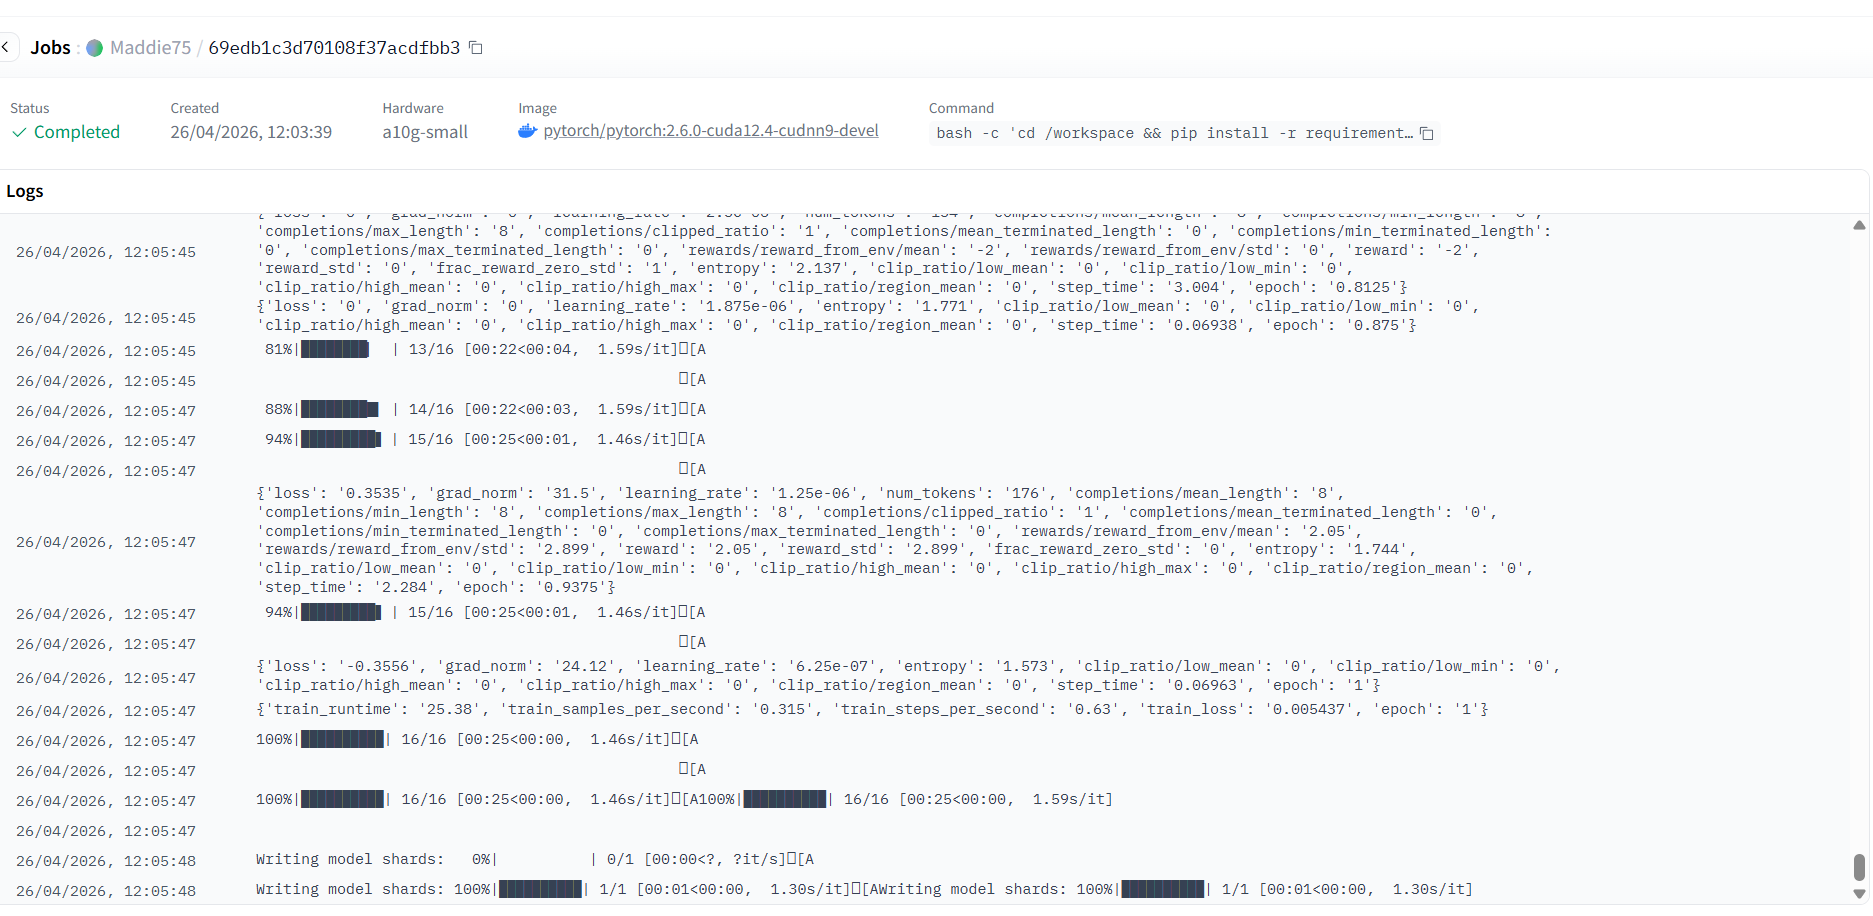Open the Maddie75 user link
This screenshot has height=916, width=1873.
150,48
